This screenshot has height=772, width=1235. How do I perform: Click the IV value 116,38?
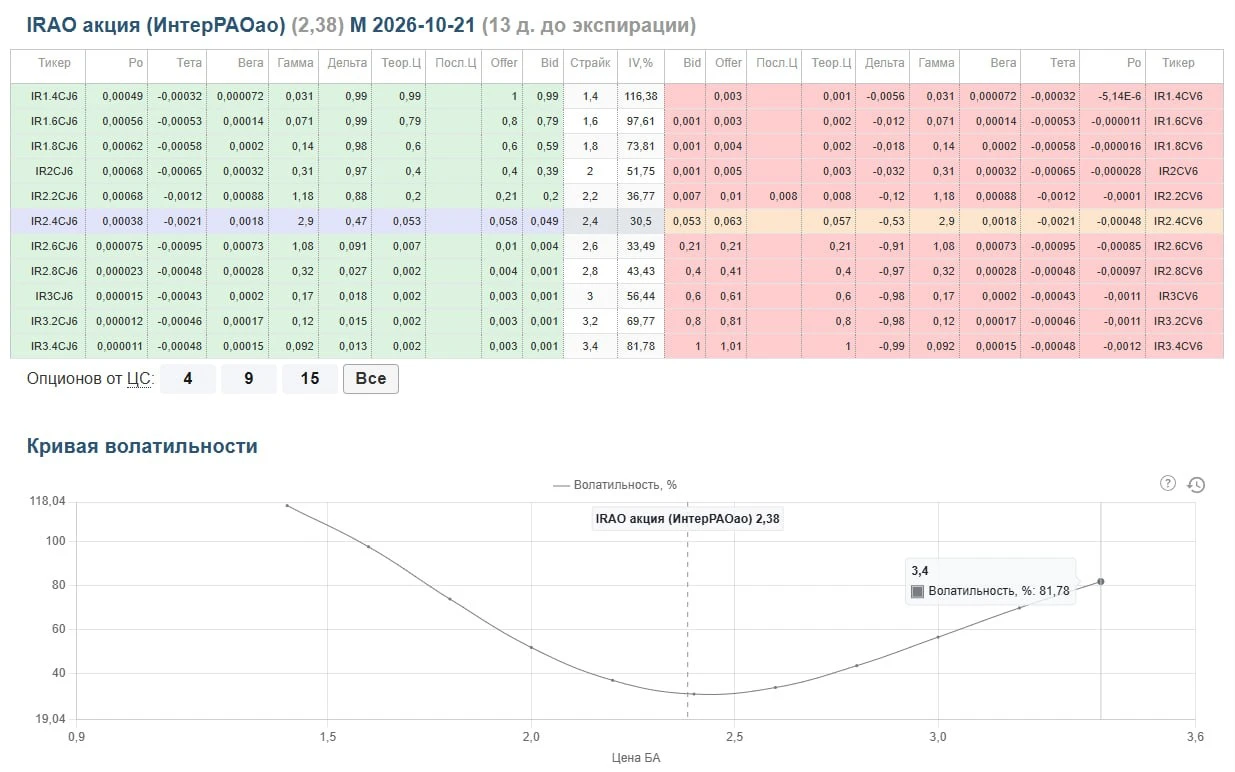pos(640,96)
